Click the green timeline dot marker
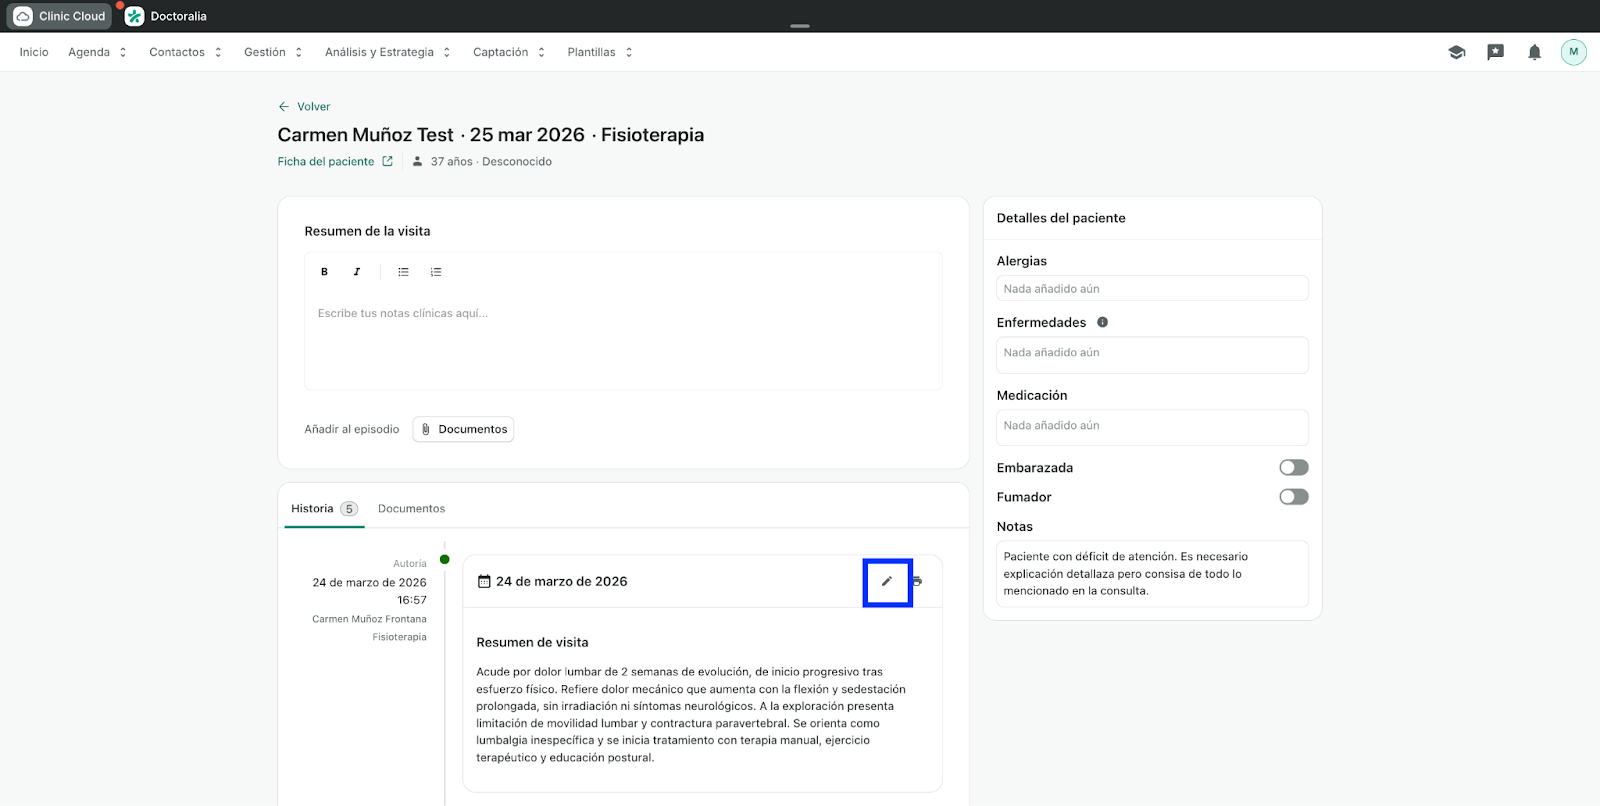 click(445, 559)
